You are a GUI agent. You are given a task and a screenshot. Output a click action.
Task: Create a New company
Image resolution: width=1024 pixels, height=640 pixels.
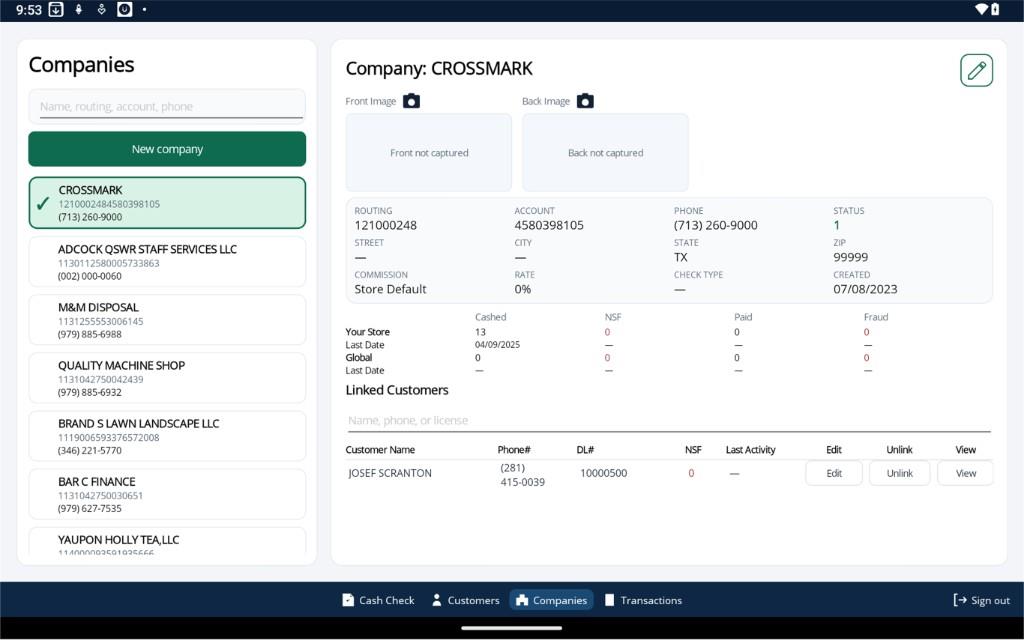point(167,149)
